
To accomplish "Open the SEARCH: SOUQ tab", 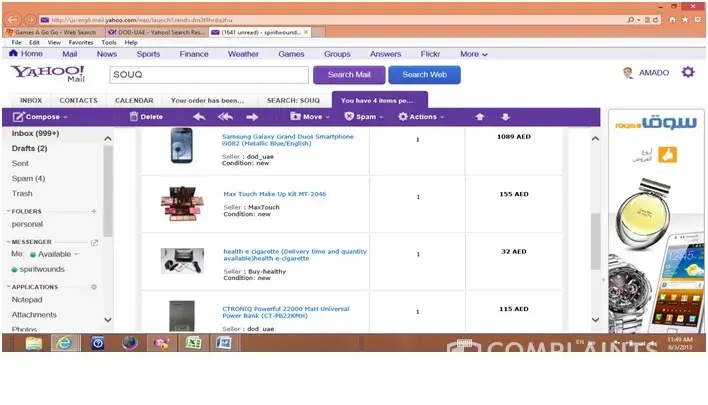I will (293, 100).
